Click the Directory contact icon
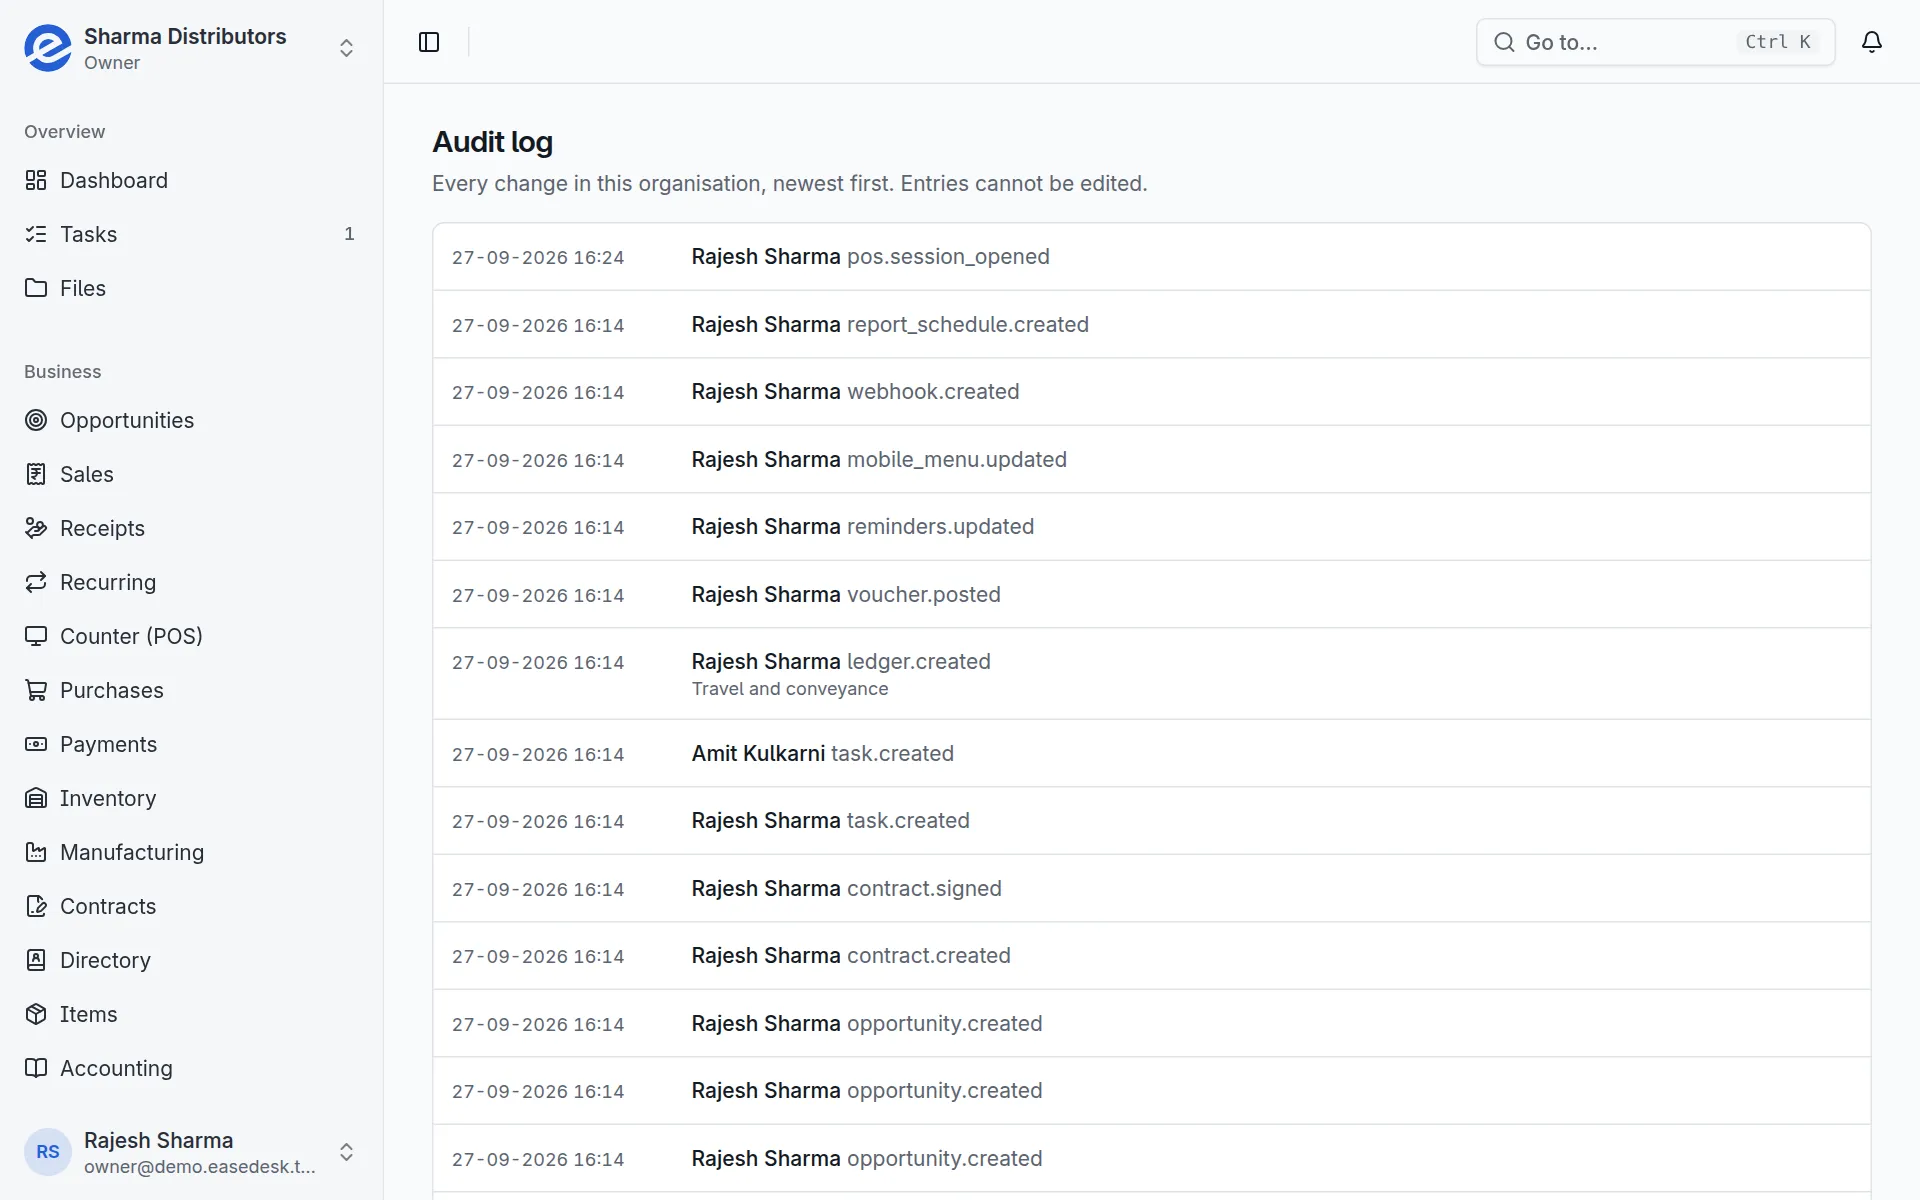The width and height of the screenshot is (1920, 1200). (36, 960)
